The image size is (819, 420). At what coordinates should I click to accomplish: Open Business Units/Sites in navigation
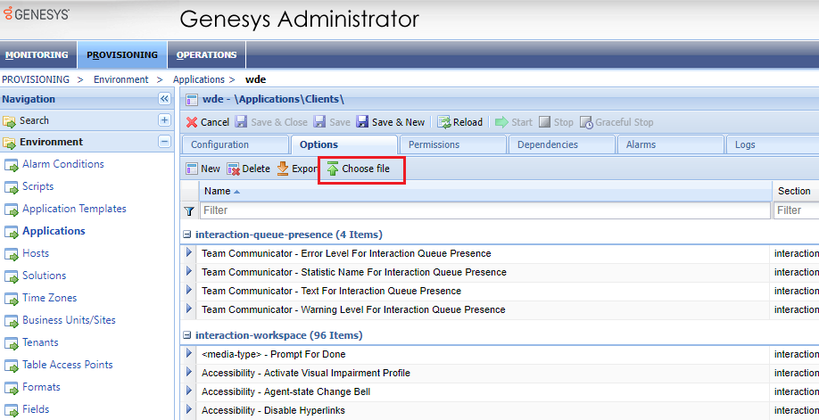click(x=69, y=320)
